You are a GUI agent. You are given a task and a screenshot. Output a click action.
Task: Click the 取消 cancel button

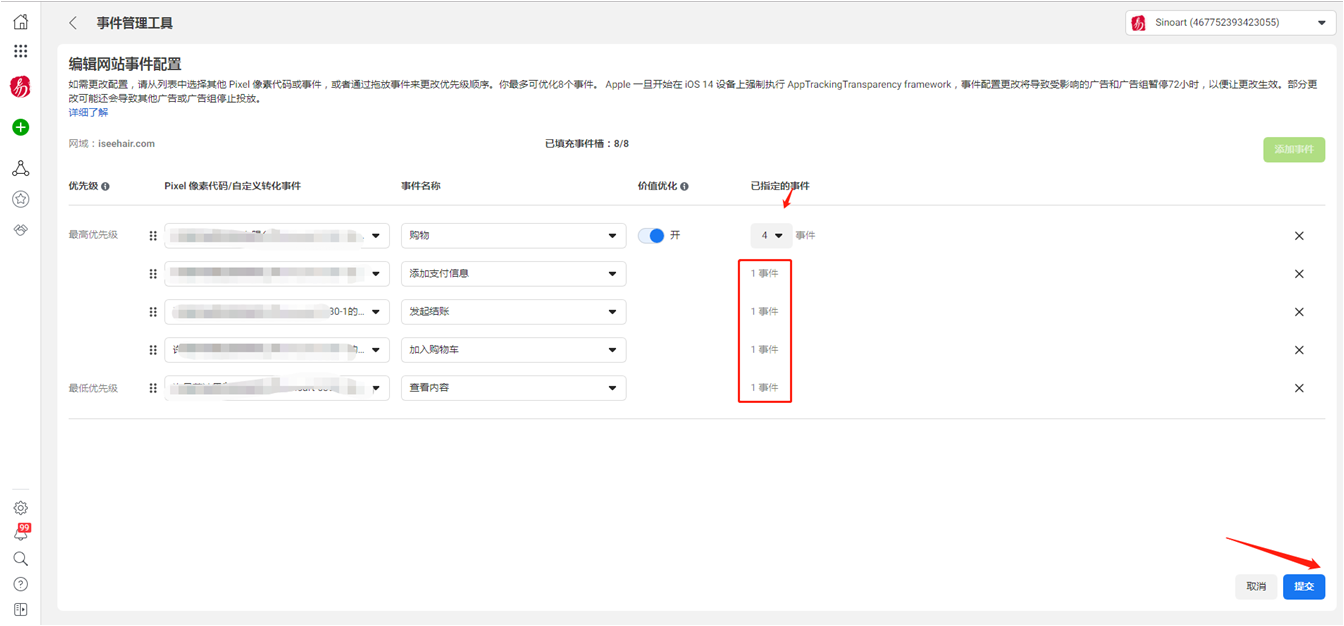pyautogui.click(x=1256, y=587)
